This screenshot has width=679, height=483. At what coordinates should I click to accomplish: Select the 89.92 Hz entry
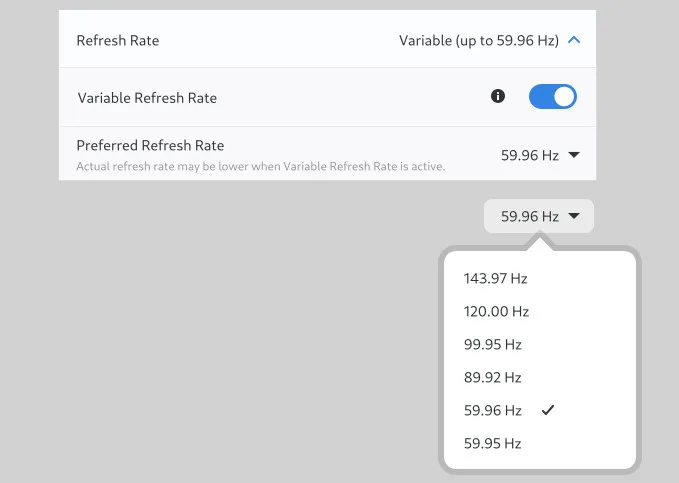[540, 377]
